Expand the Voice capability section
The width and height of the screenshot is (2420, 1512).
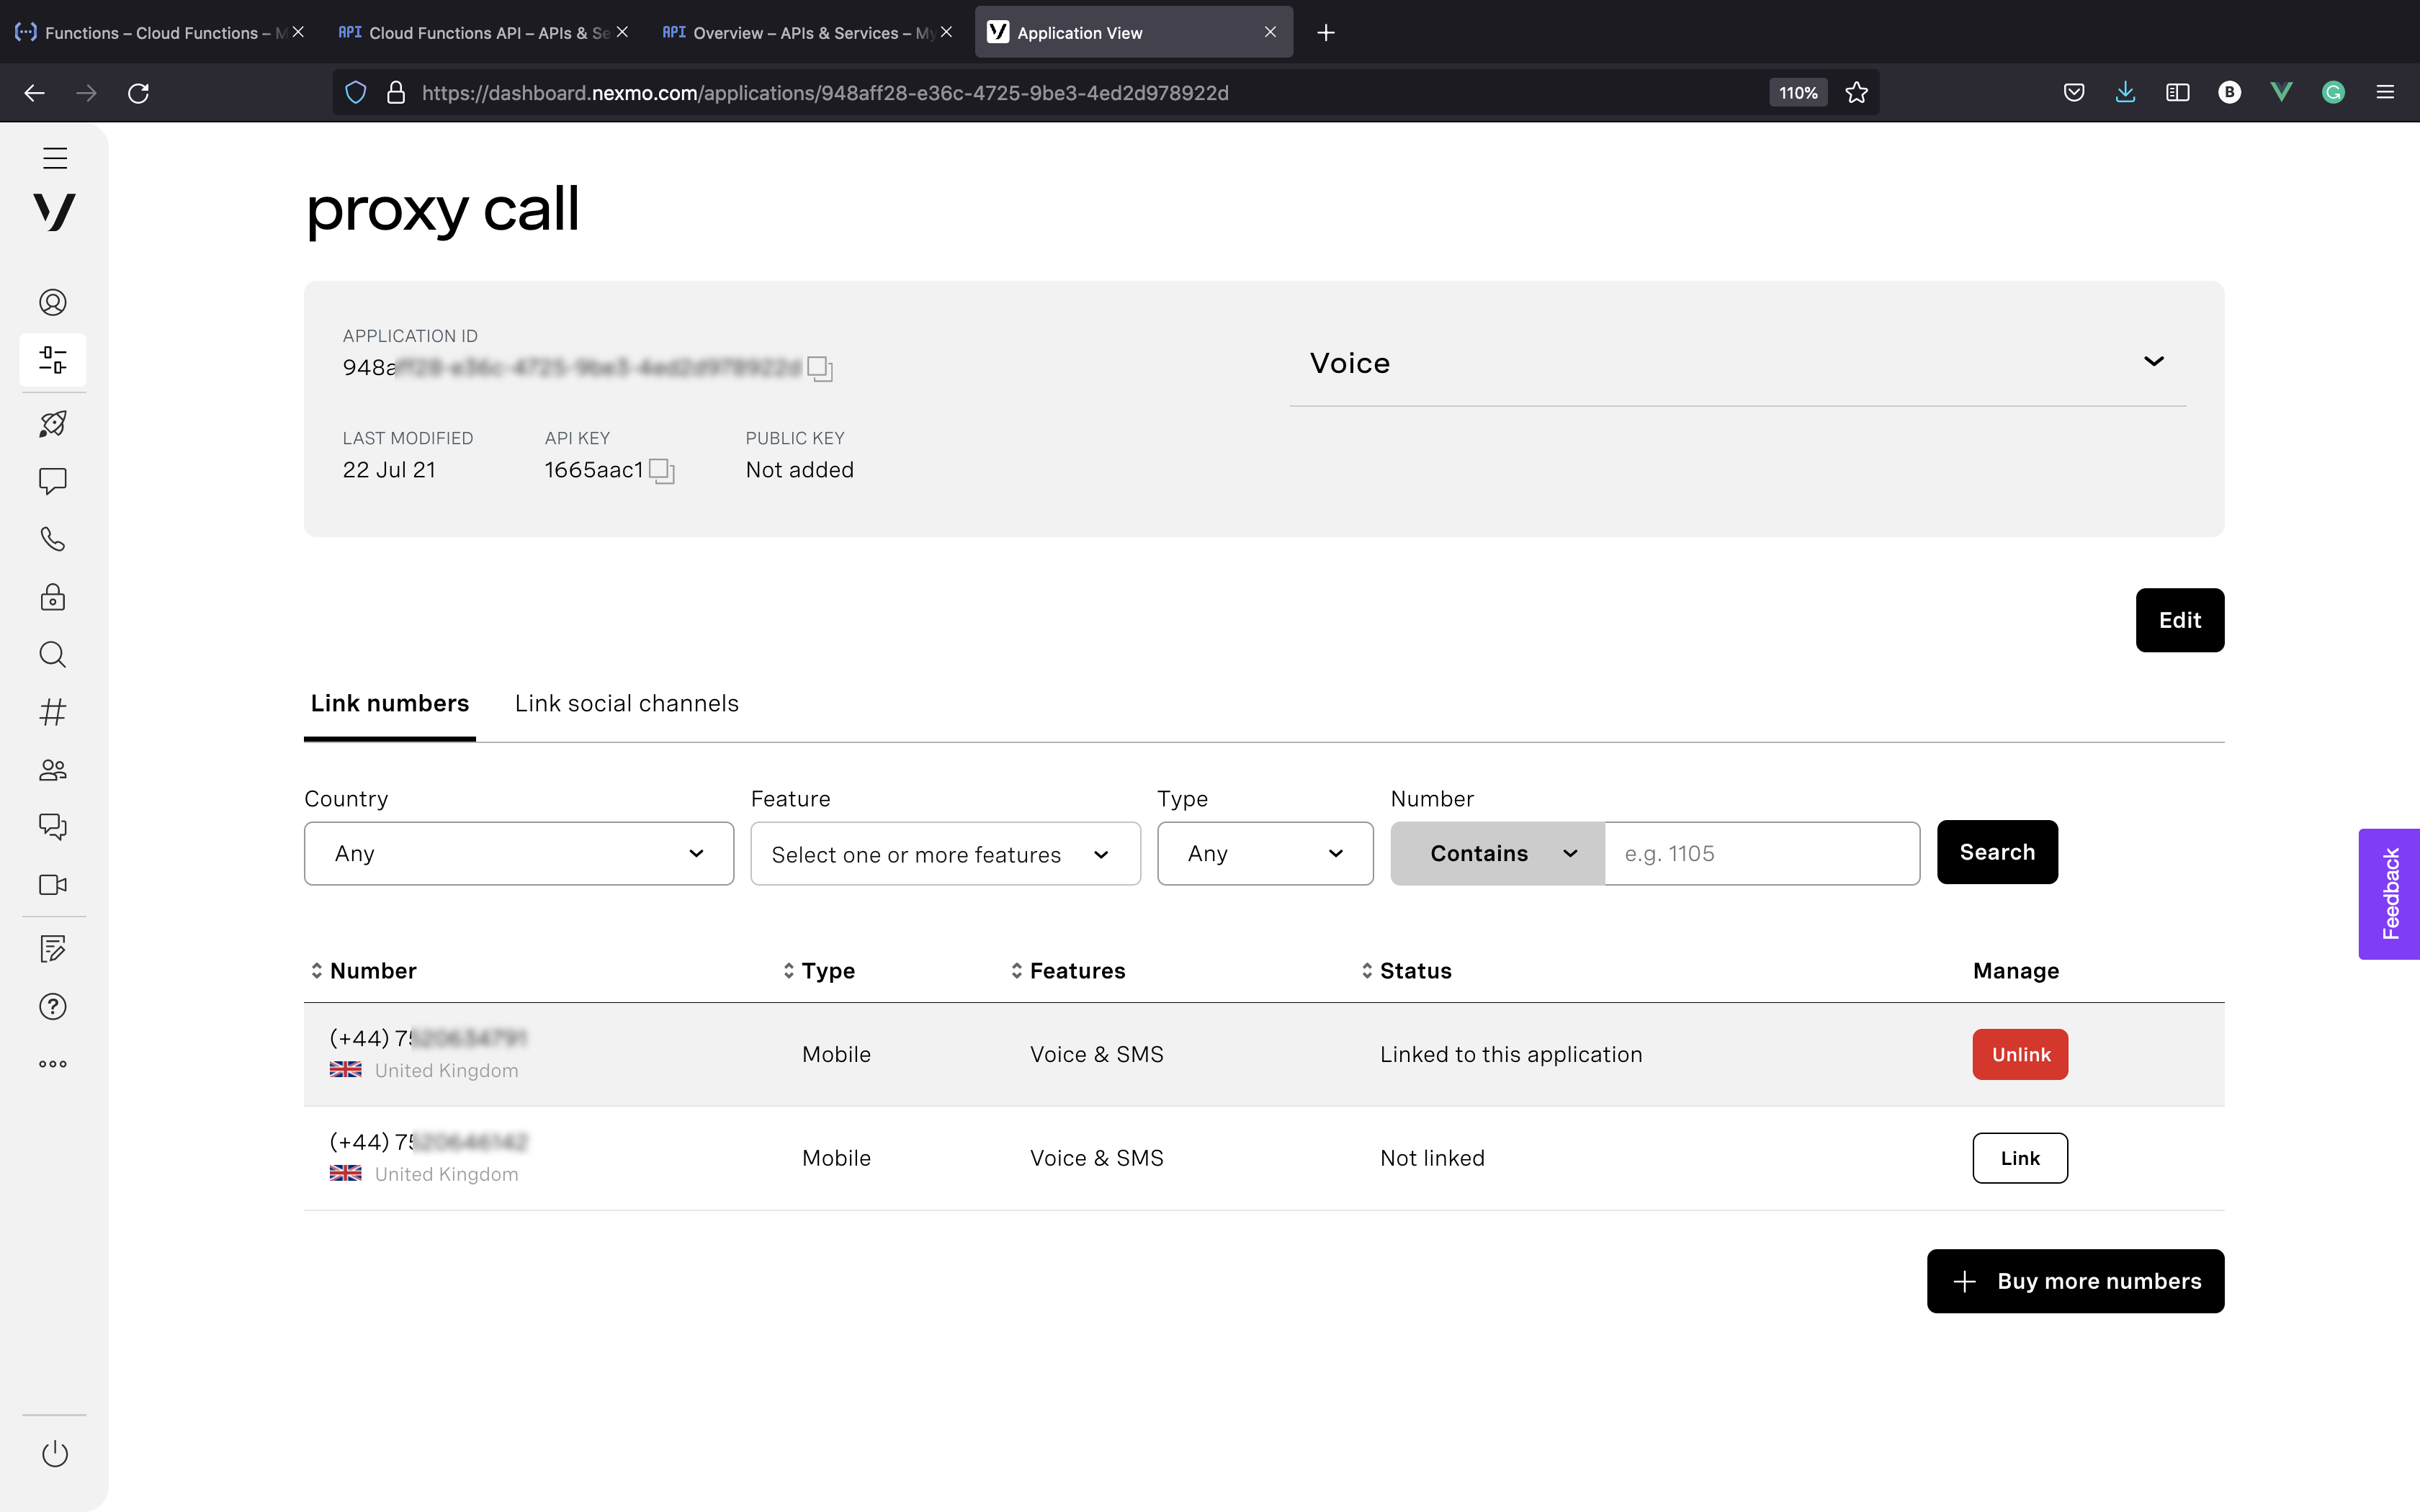pos(1737,363)
